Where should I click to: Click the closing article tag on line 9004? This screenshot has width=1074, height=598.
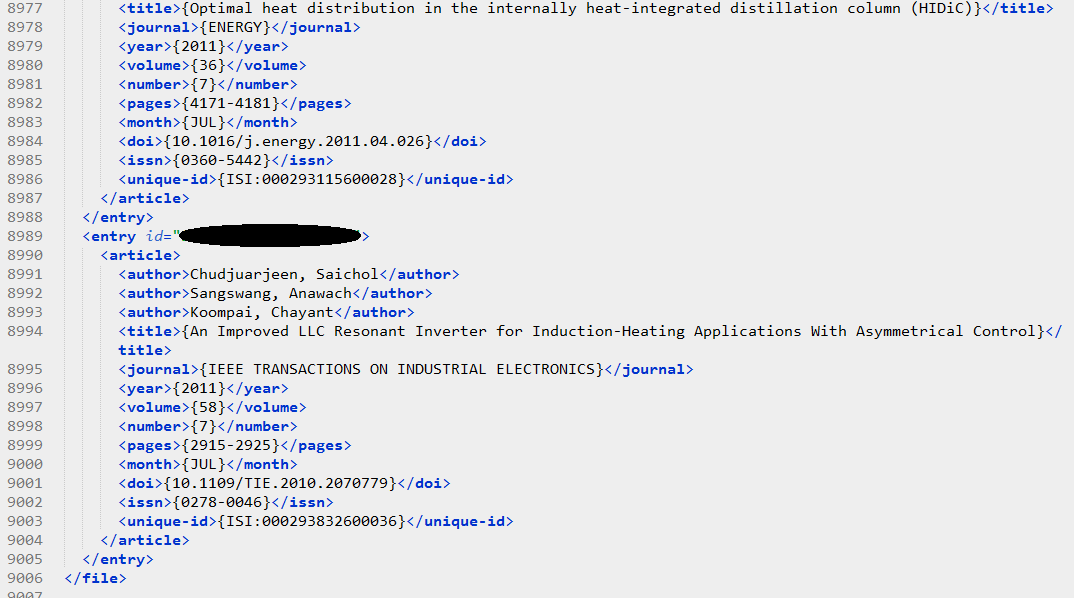(x=145, y=540)
